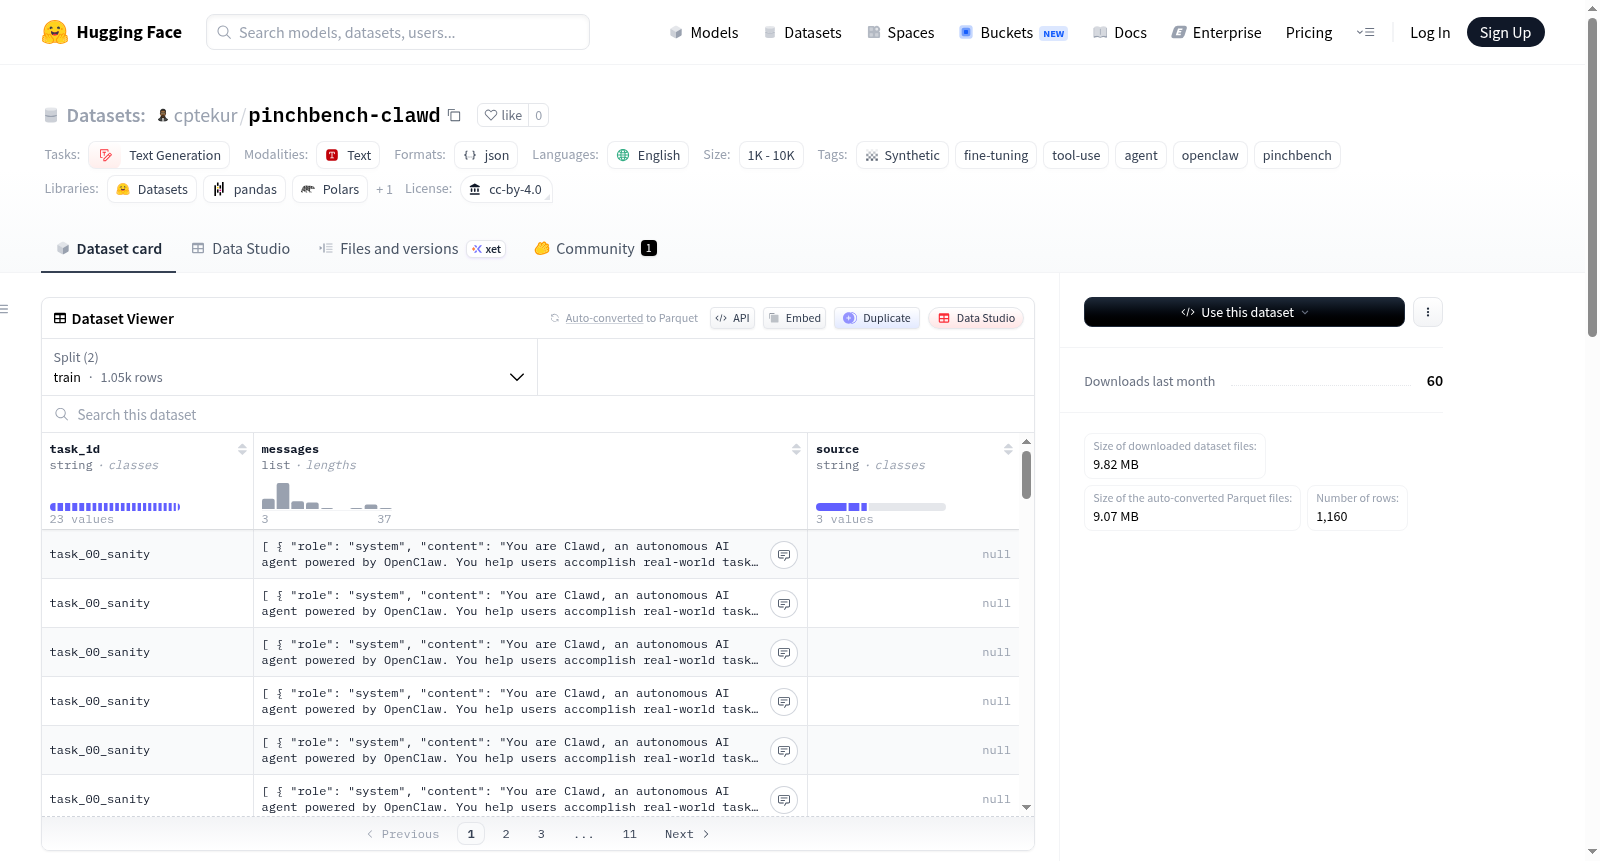Go to Datasets in the top navigation
Viewport: 1600px width, 861px height.
[x=803, y=32]
